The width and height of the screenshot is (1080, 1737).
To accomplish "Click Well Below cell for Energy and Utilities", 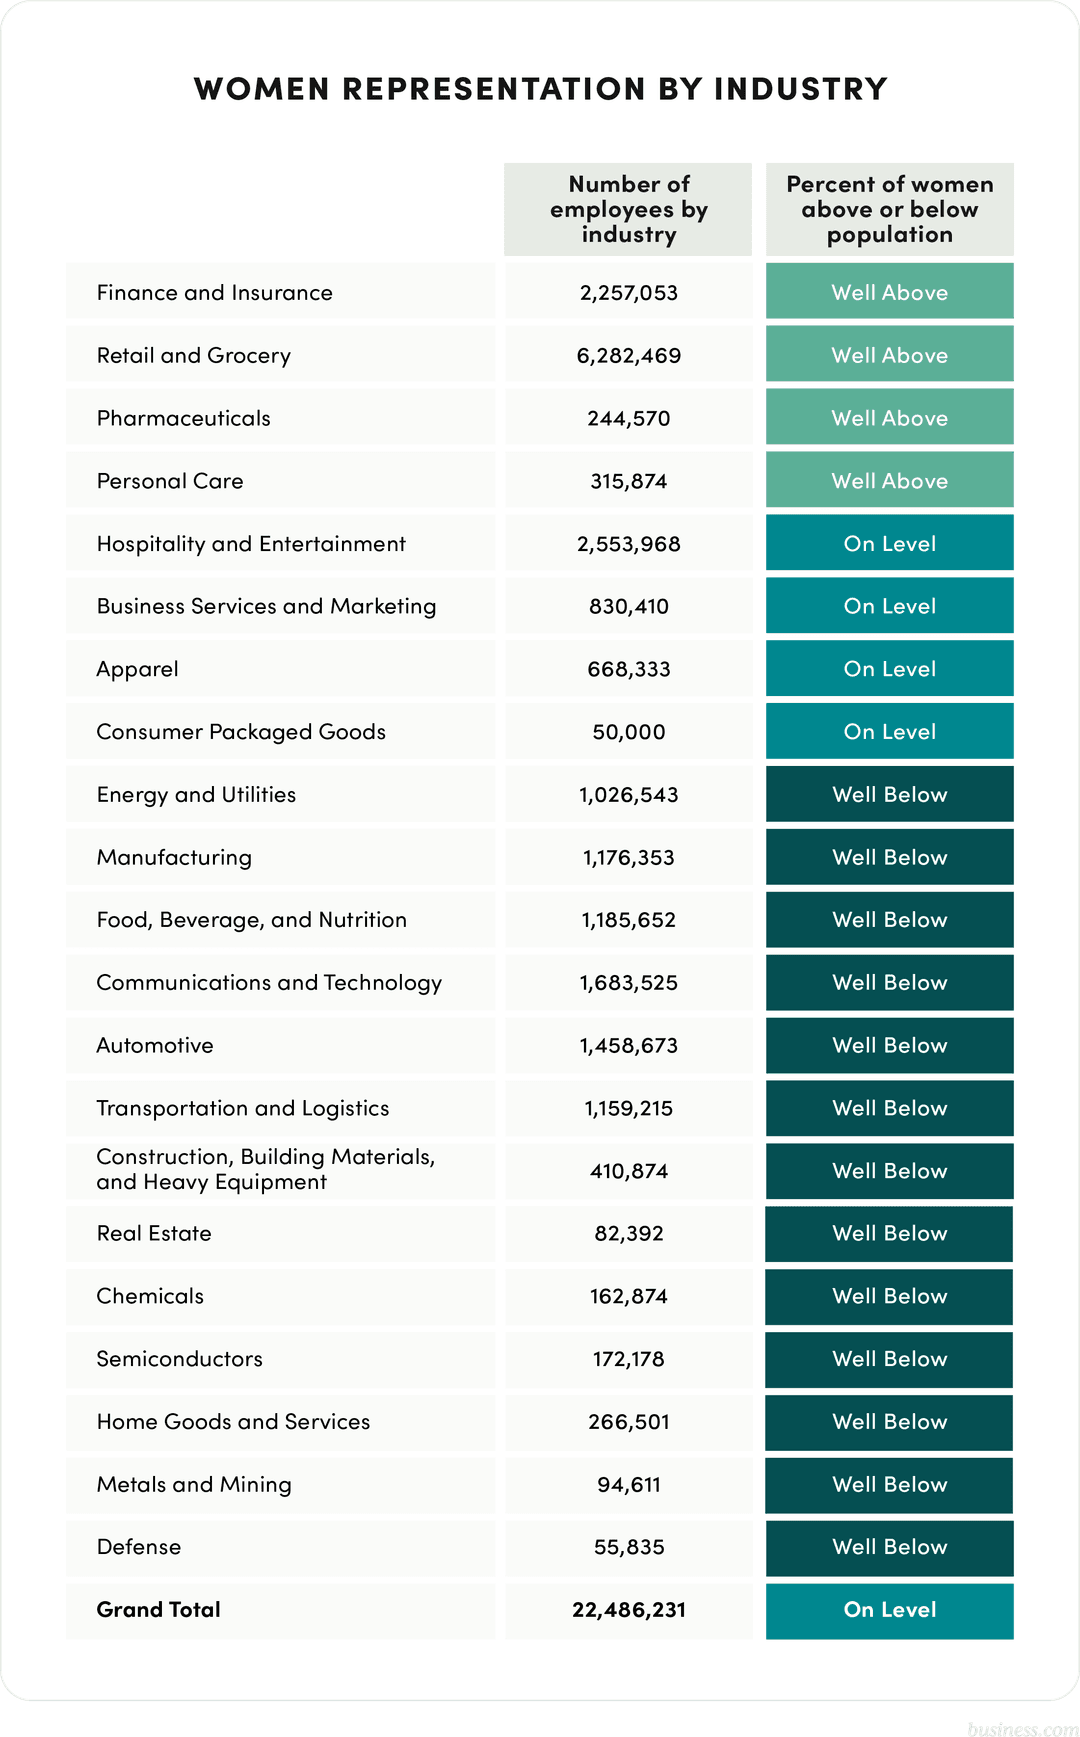I will (889, 795).
